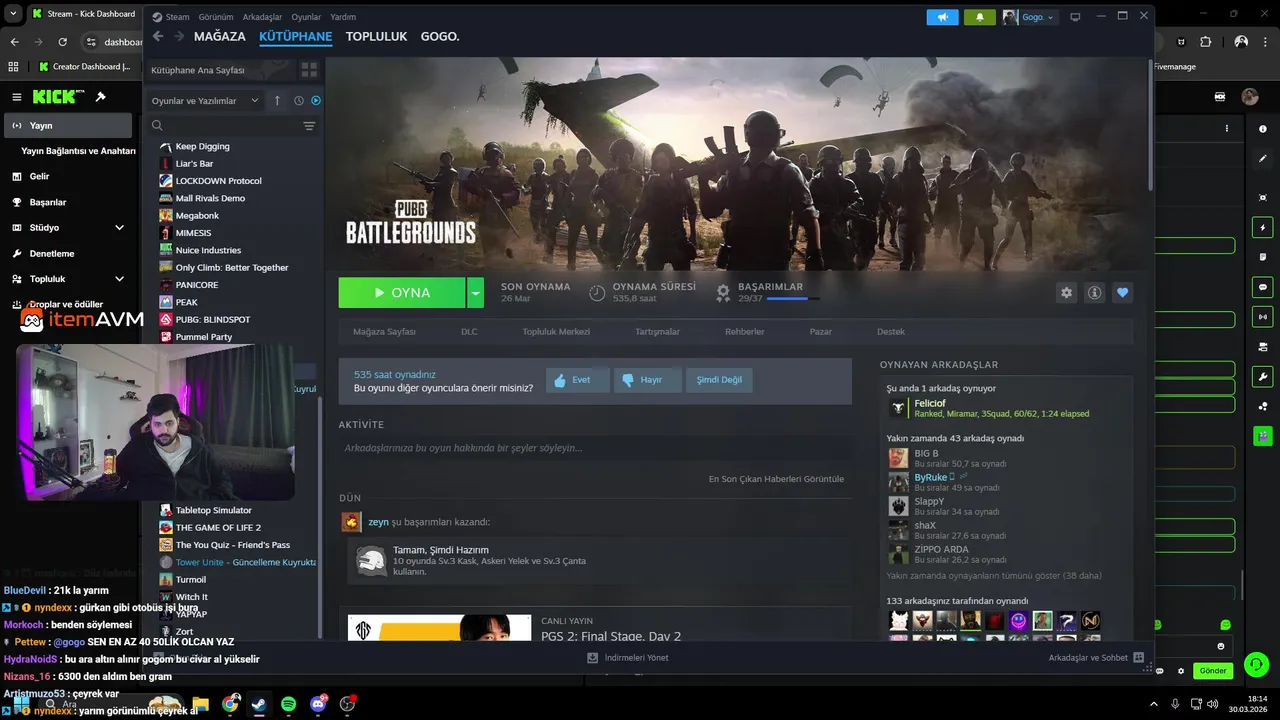Toggle the ready-to-play filter icon
Viewport: 1280px width, 720px height.
(316, 101)
